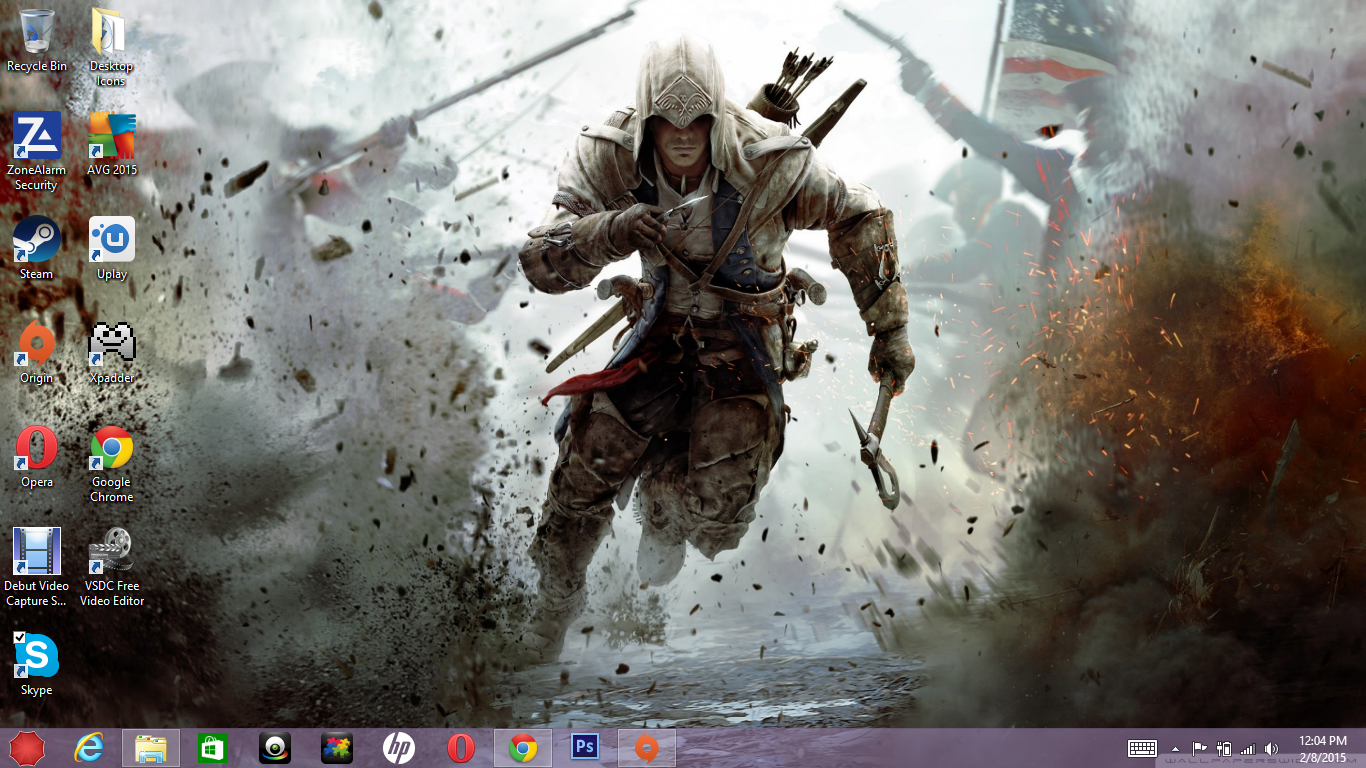Click the Origin desktop shortcut

[37, 345]
